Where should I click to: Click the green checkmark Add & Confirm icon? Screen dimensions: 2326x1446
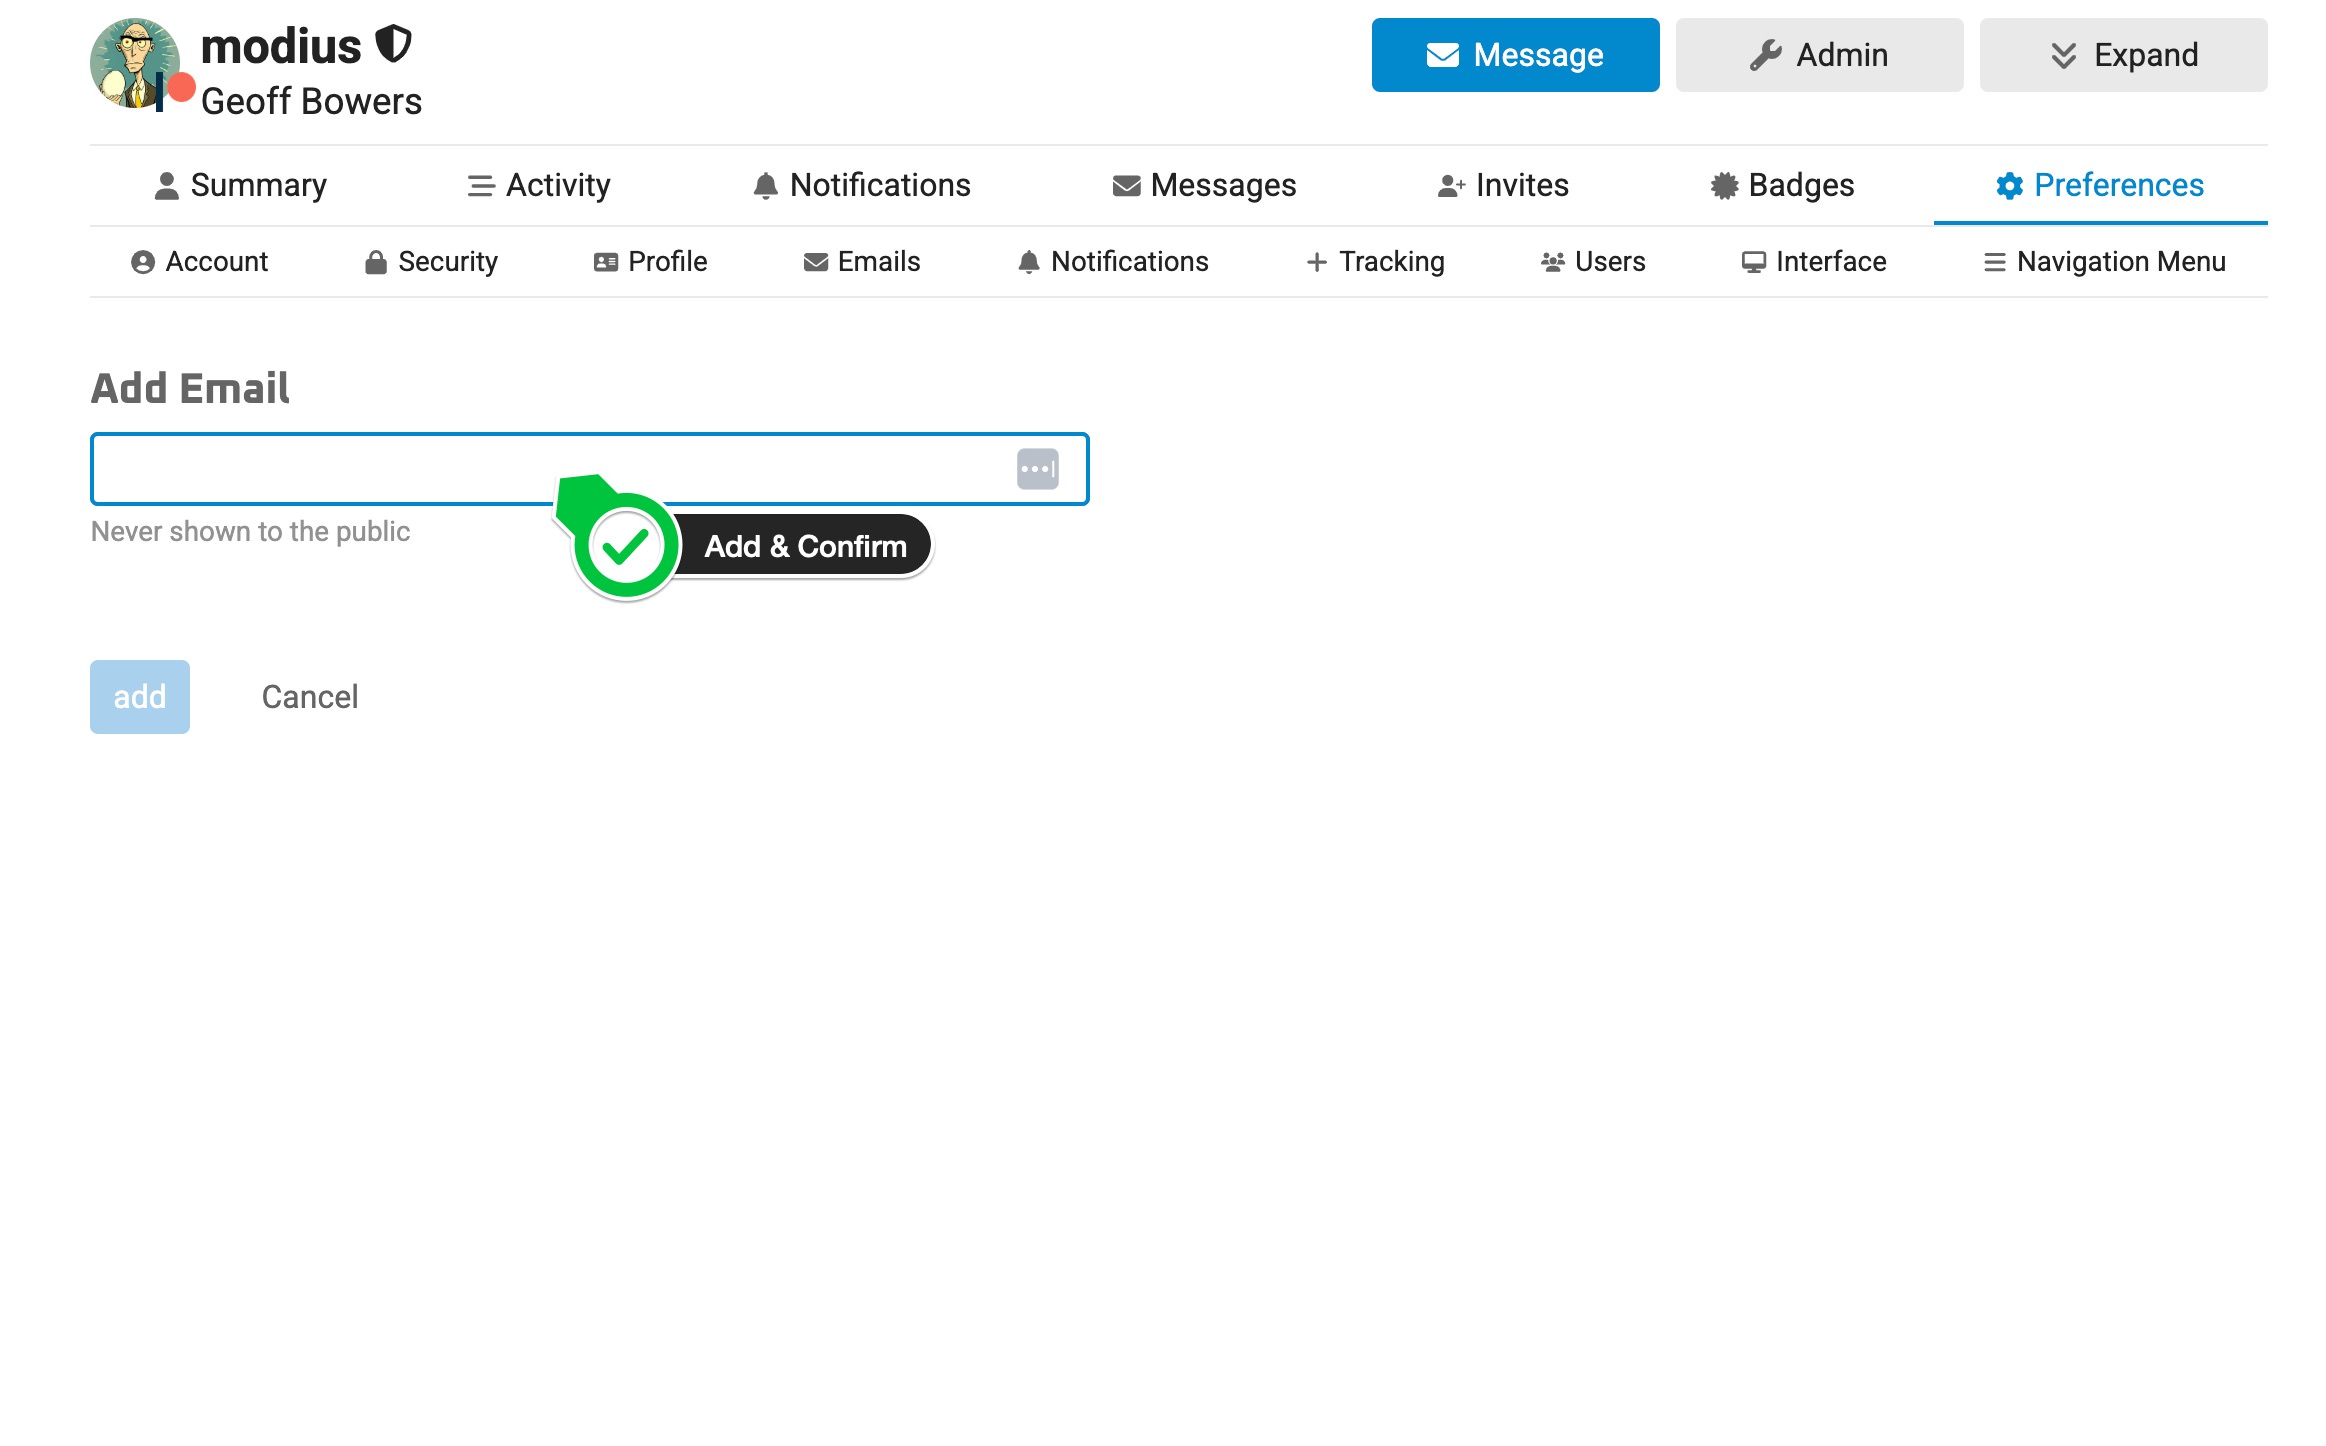[626, 546]
